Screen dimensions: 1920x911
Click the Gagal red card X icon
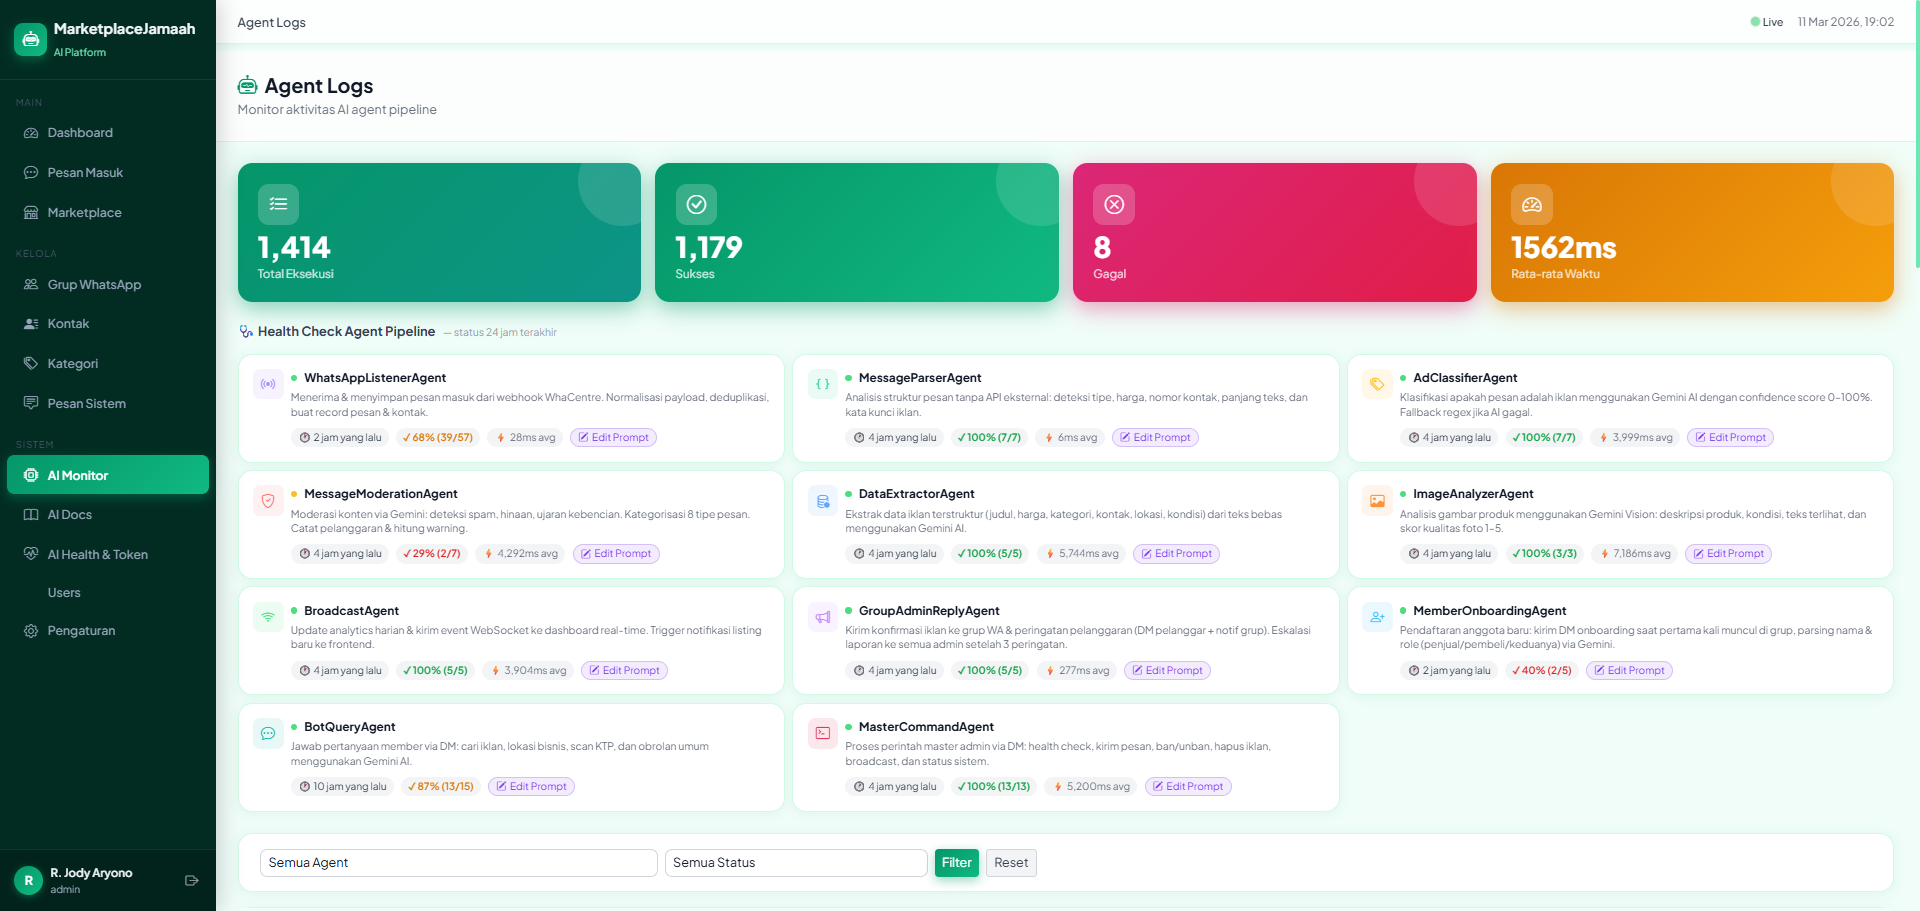[1113, 205]
